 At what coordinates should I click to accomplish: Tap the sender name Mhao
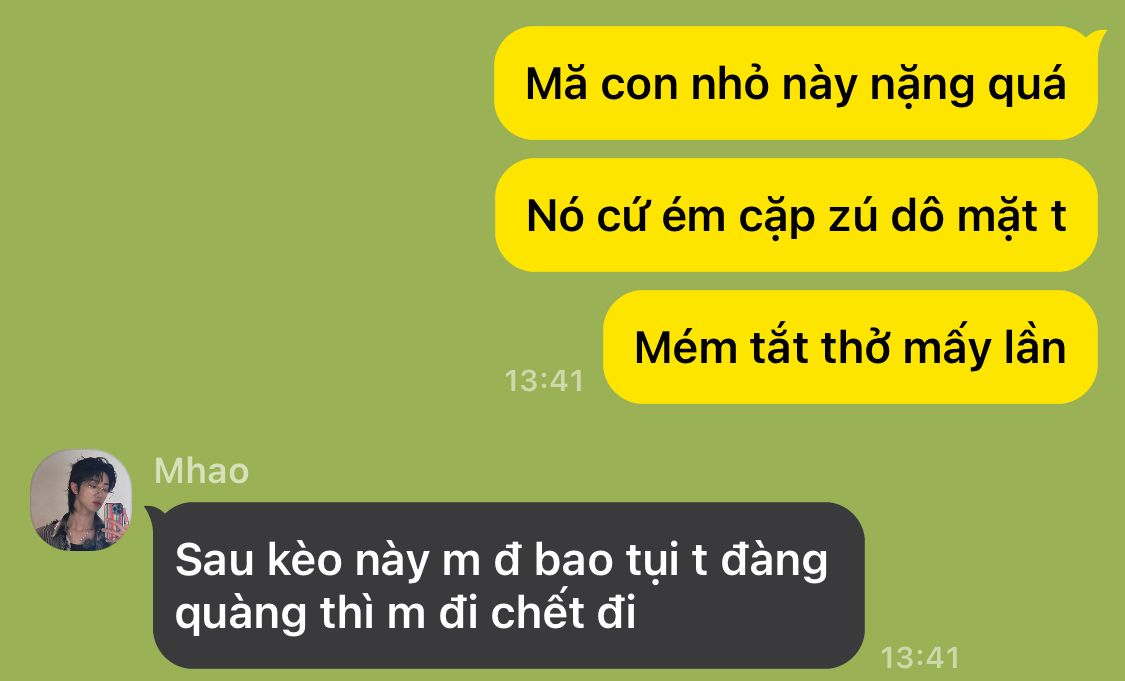[202, 471]
